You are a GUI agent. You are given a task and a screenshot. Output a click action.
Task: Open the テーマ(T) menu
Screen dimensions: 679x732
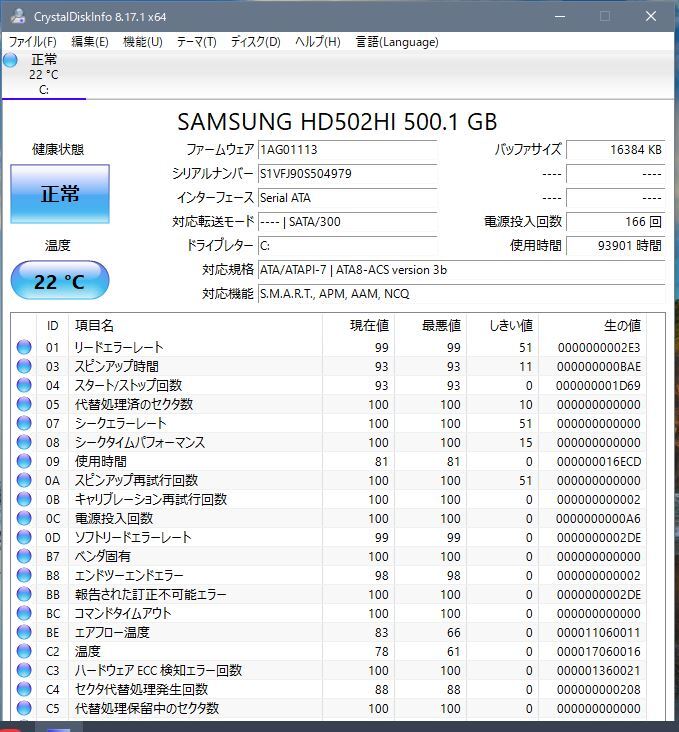pos(196,42)
